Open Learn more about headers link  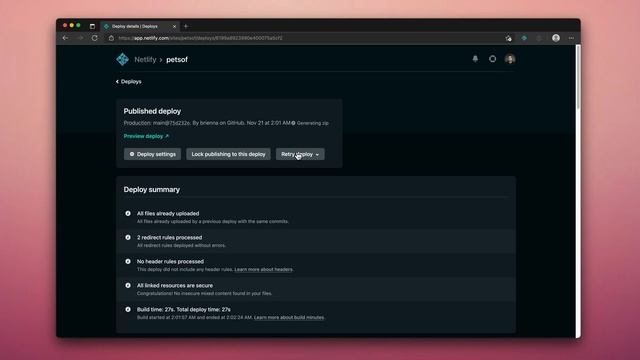pos(263,269)
